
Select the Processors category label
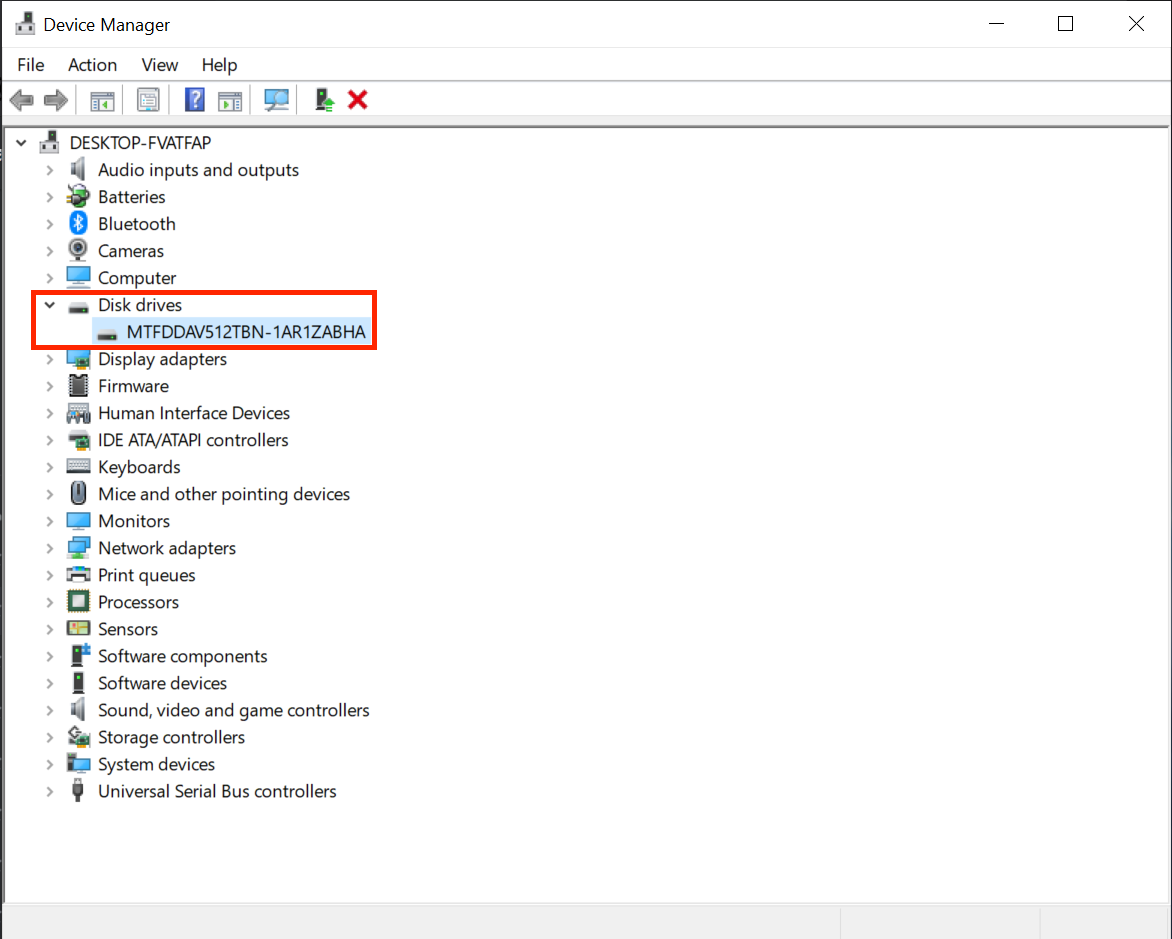click(x=138, y=602)
